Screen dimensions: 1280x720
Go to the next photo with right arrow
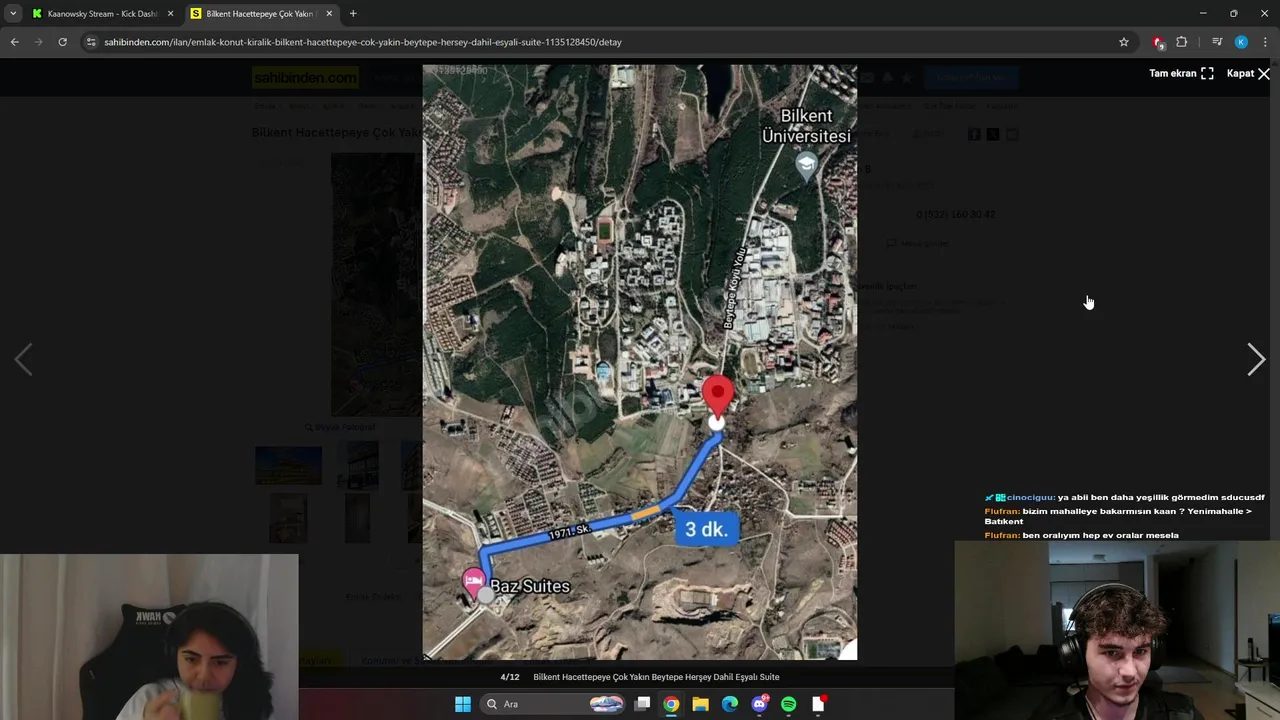pyautogui.click(x=1256, y=360)
